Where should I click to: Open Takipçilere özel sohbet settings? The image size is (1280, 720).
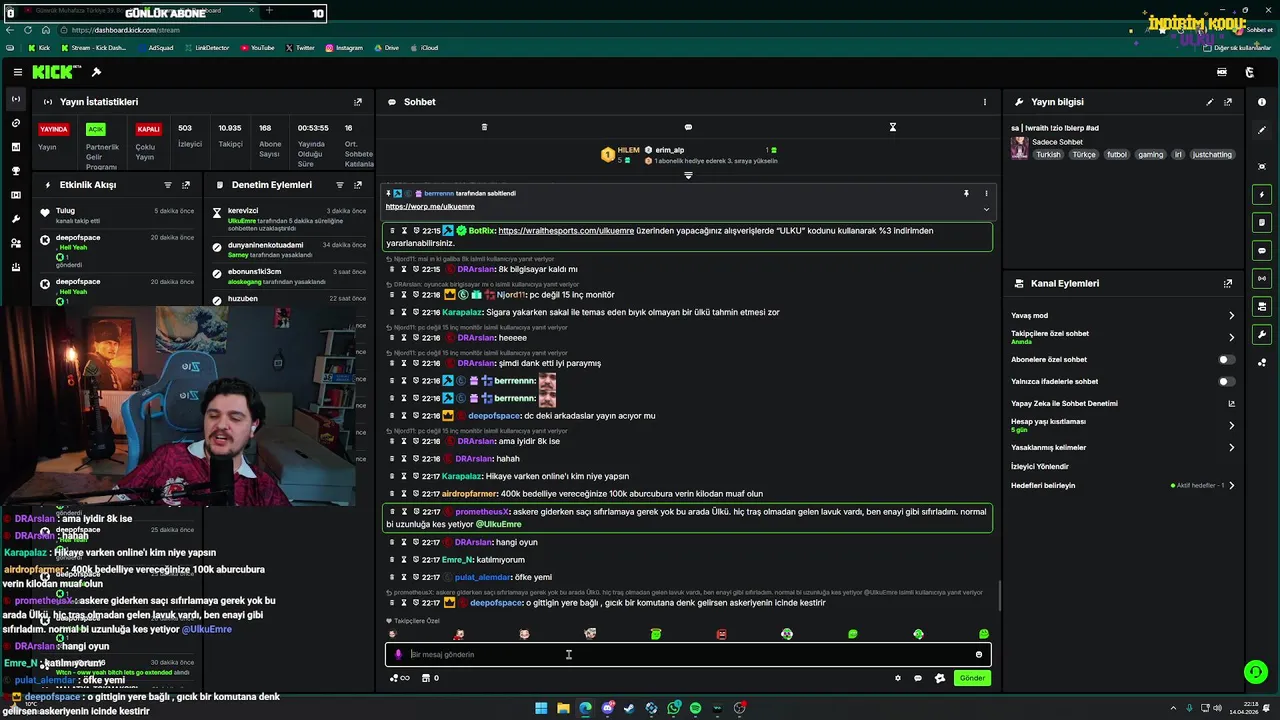[1123, 337]
